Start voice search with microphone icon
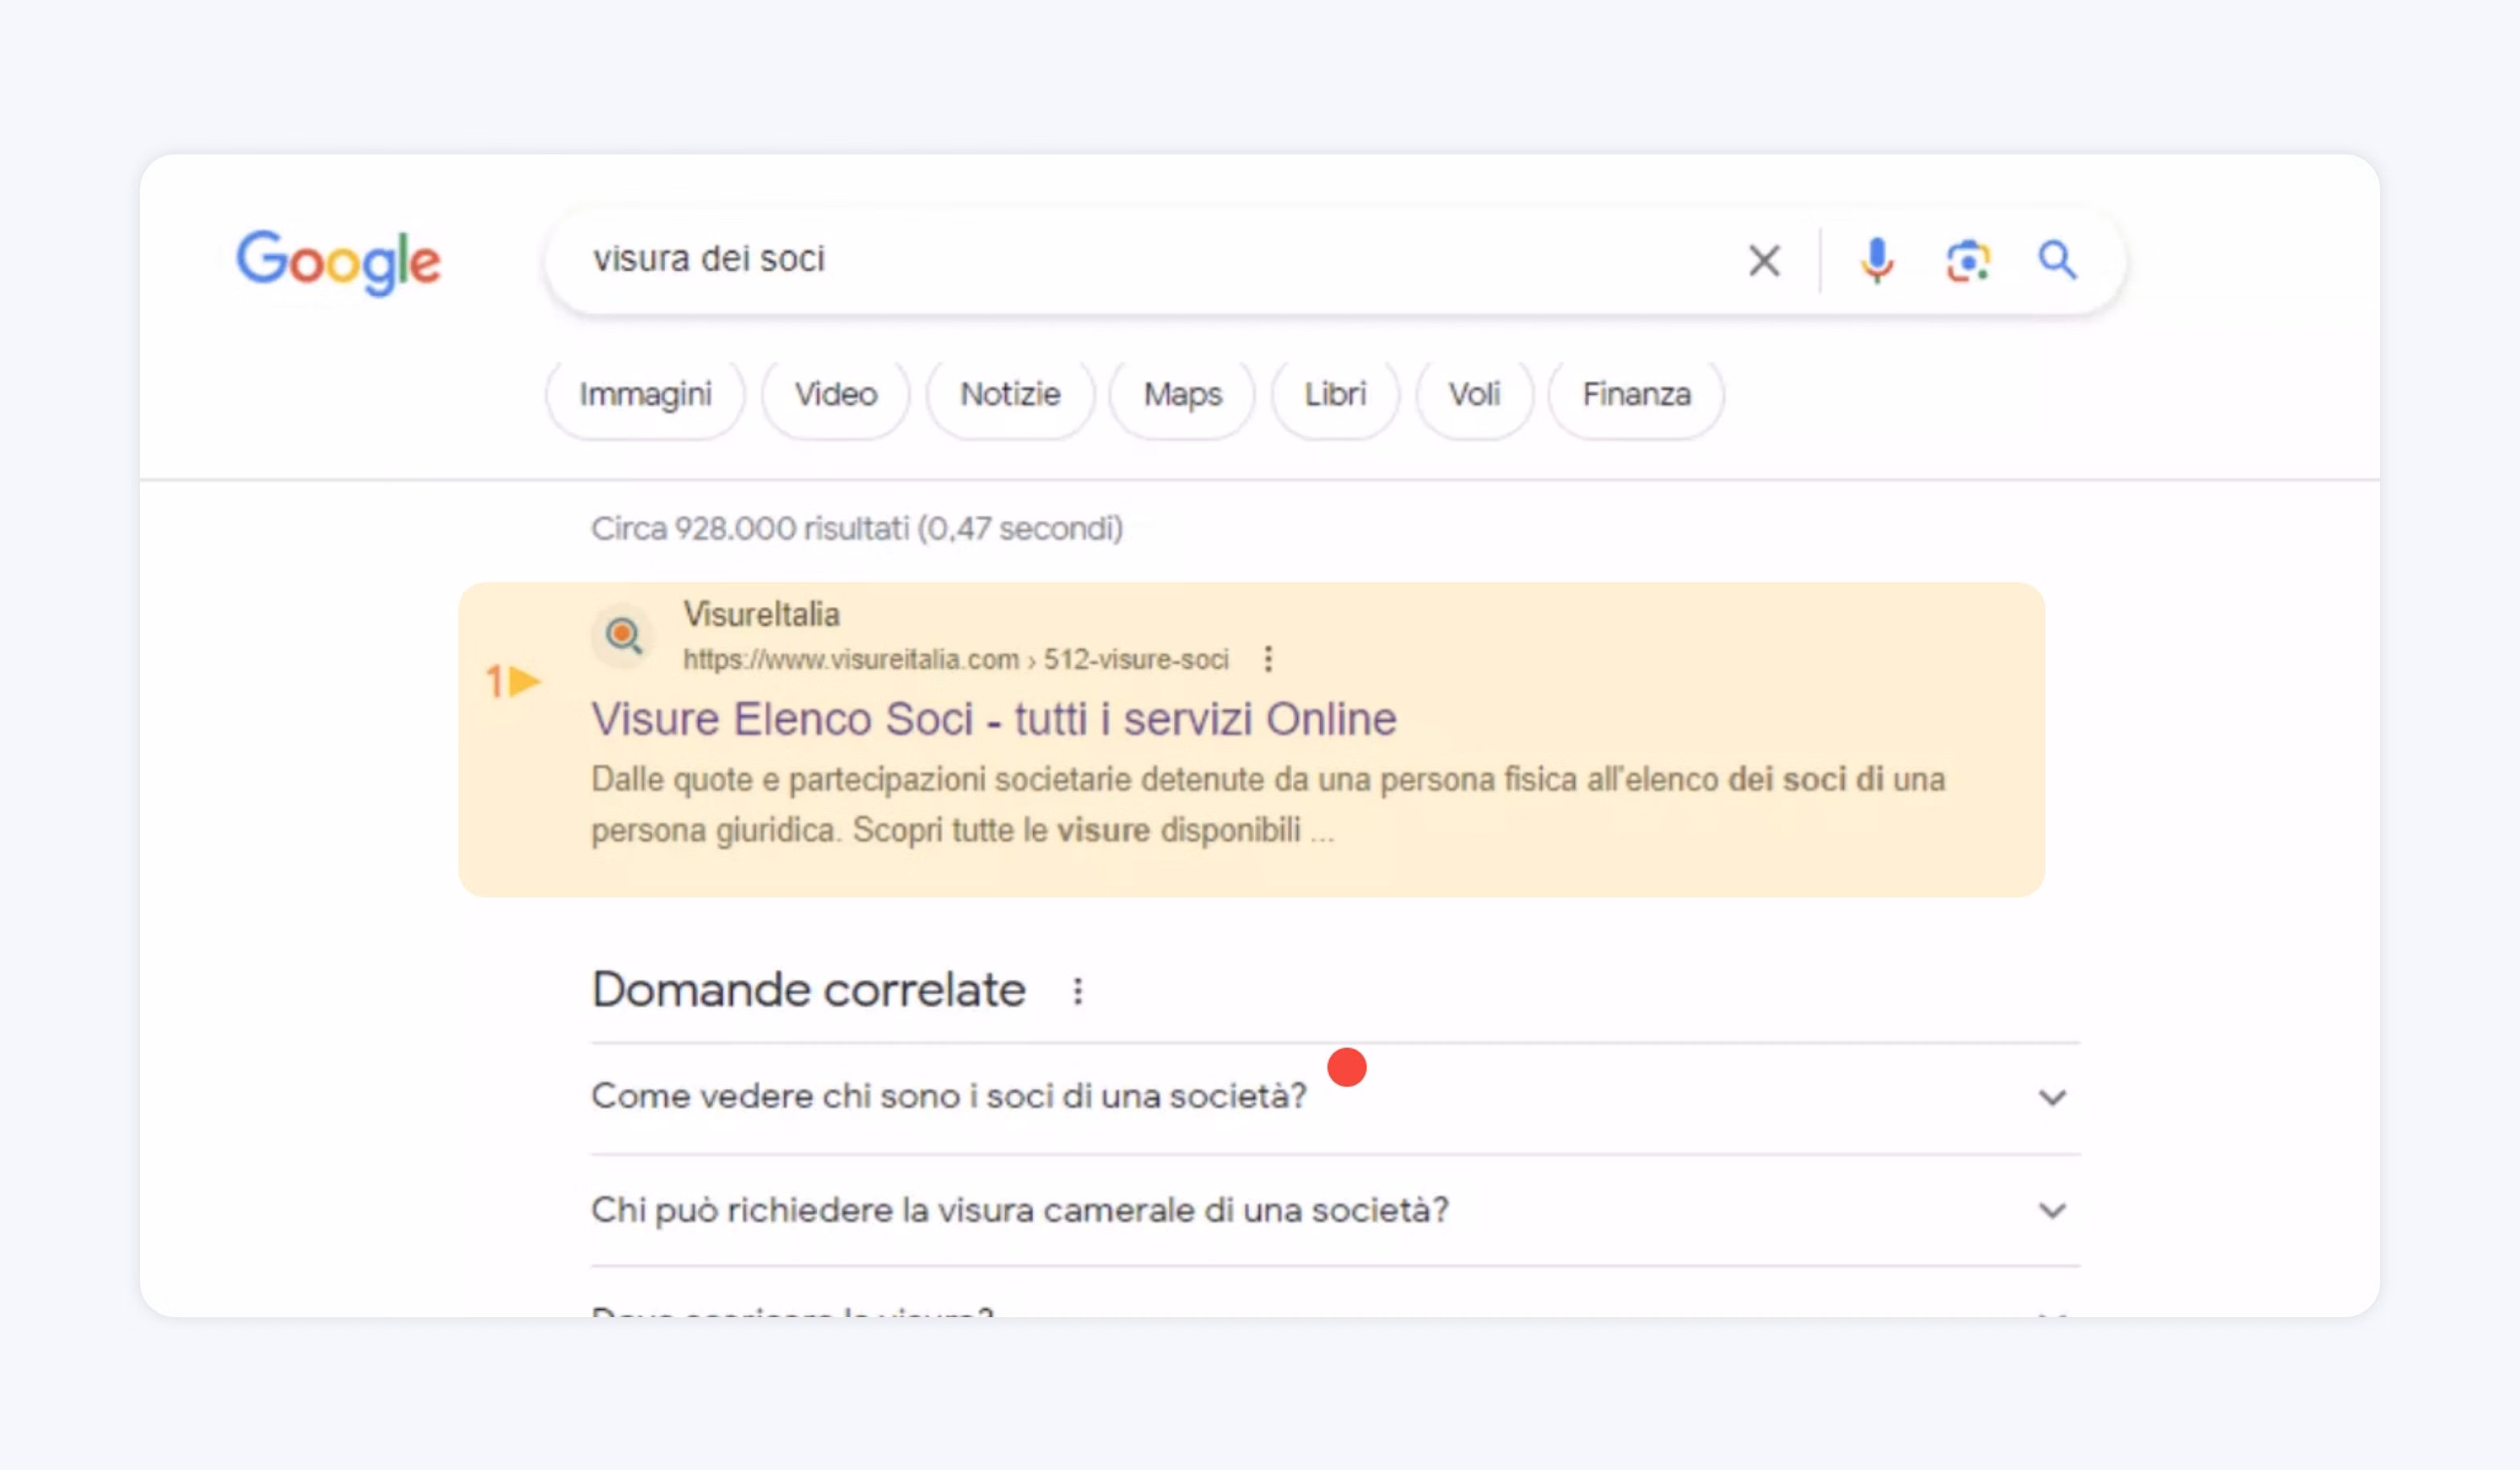Viewport: 2520px width, 1470px height. click(1877, 261)
